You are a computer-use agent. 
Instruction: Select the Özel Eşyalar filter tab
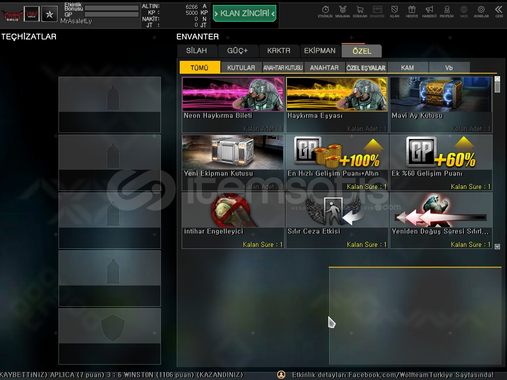click(366, 68)
